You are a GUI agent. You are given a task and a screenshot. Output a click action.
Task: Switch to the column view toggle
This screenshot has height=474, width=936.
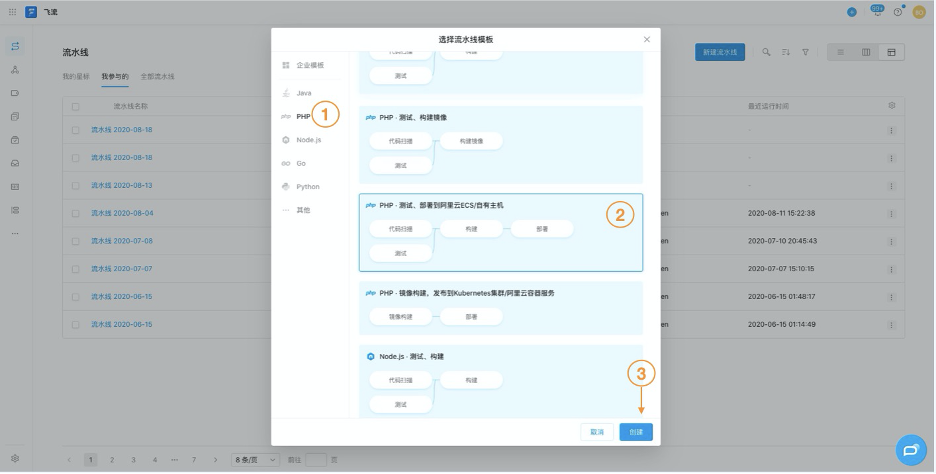coord(866,53)
